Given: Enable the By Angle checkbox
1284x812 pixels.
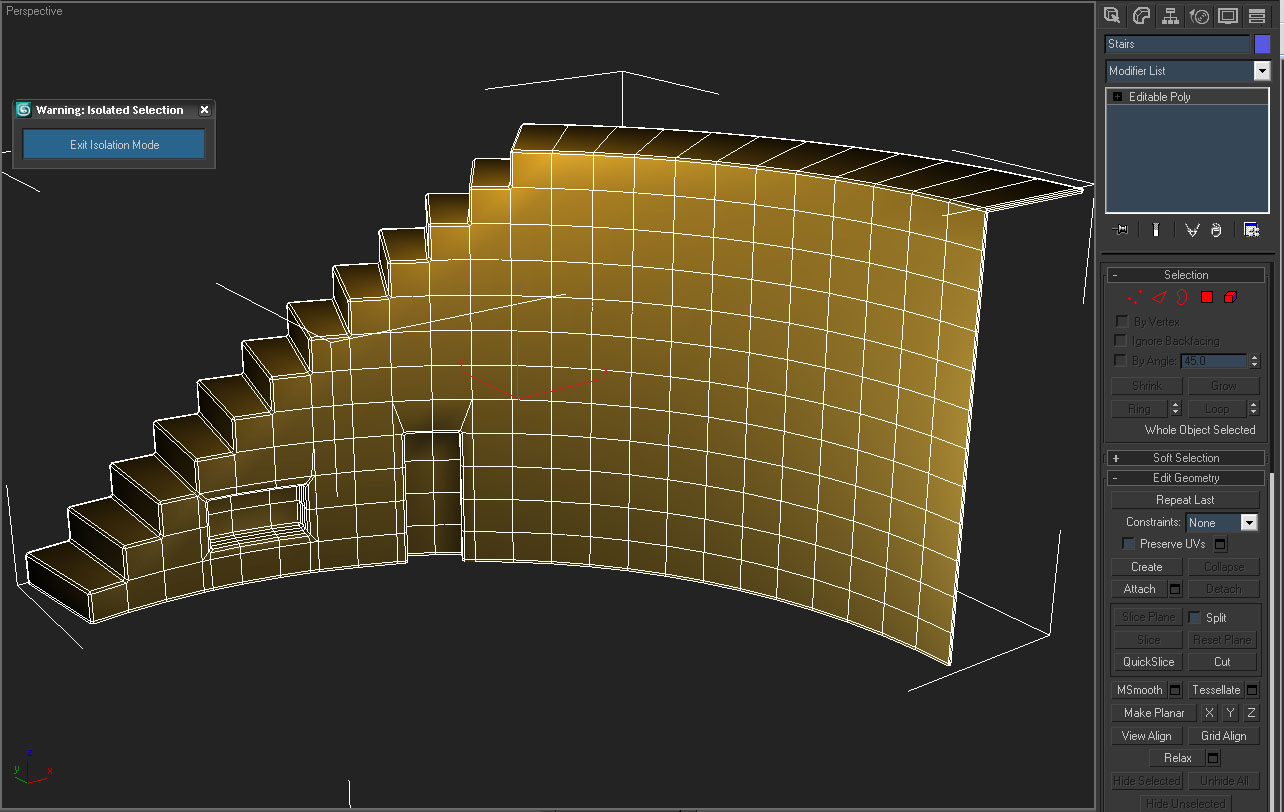Looking at the screenshot, I should [1120, 360].
